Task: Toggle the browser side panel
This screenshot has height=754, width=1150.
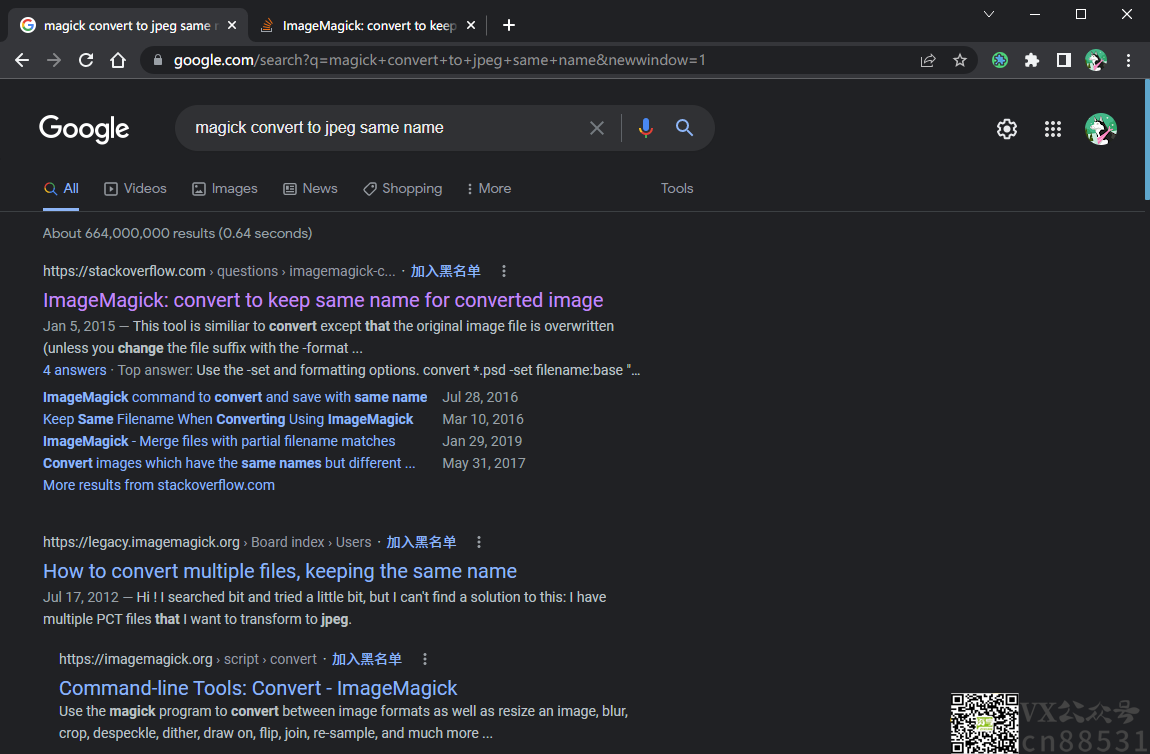Action: point(1063,60)
